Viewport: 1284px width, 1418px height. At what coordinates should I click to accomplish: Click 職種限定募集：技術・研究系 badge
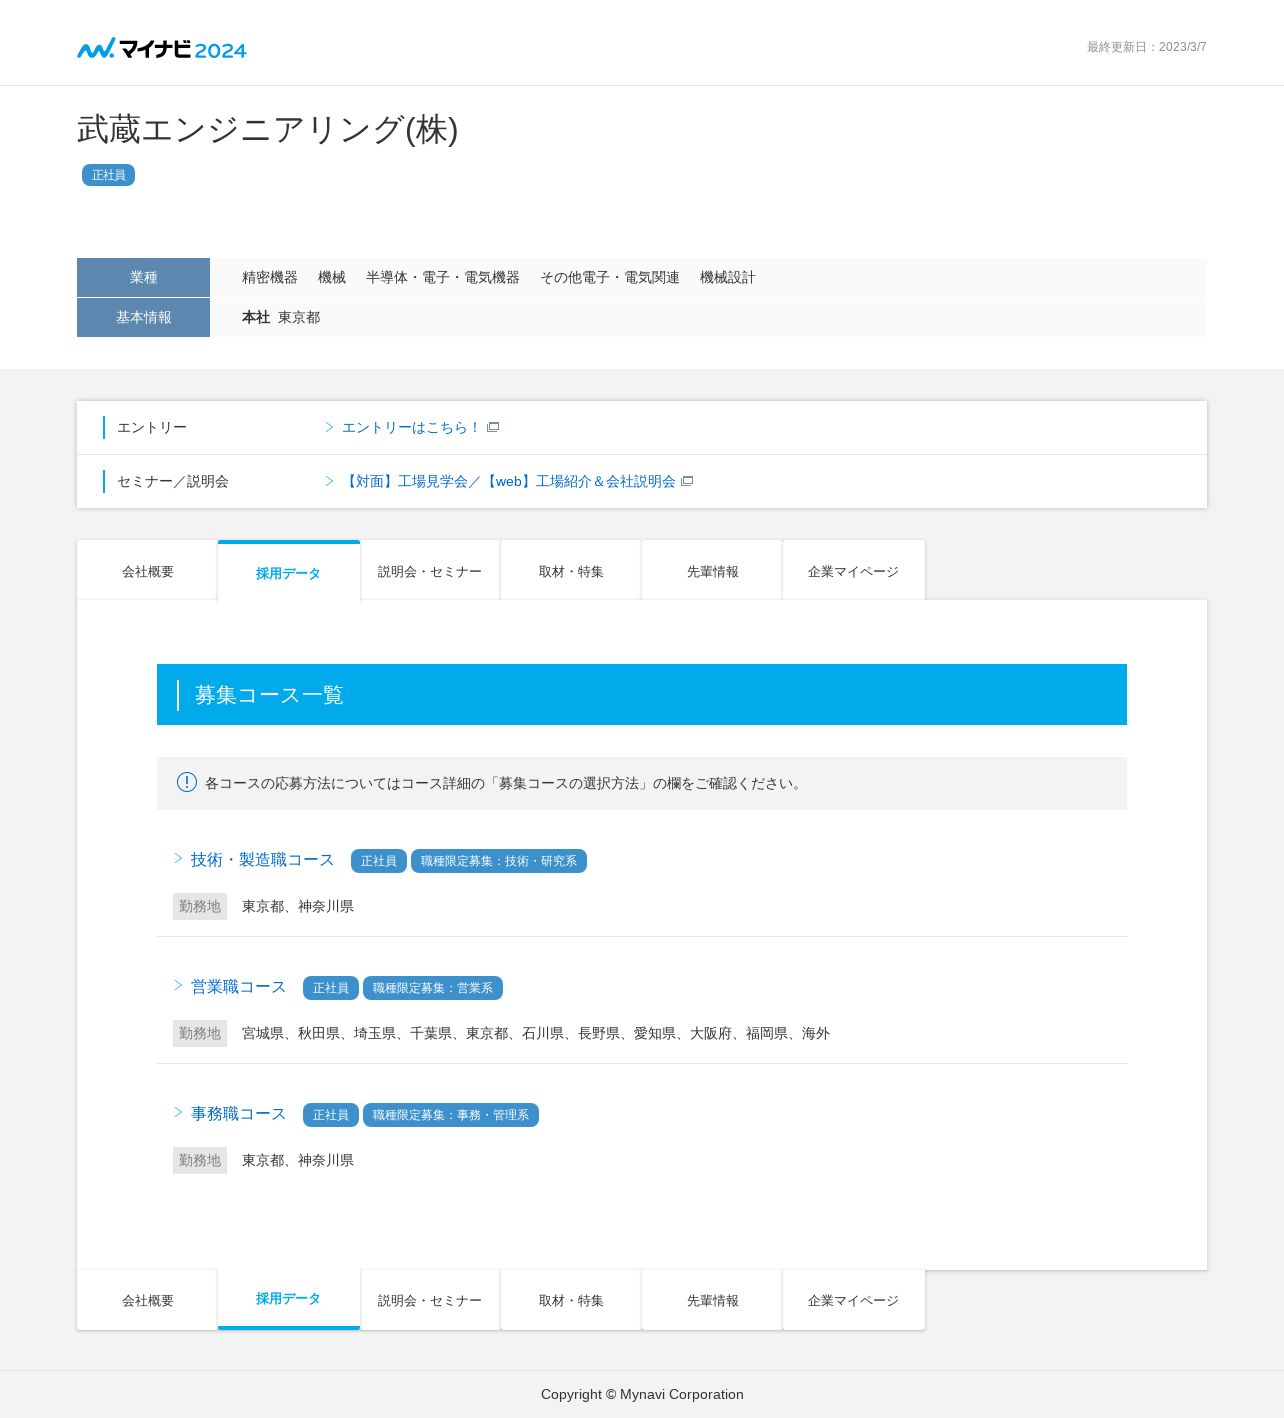coord(499,861)
